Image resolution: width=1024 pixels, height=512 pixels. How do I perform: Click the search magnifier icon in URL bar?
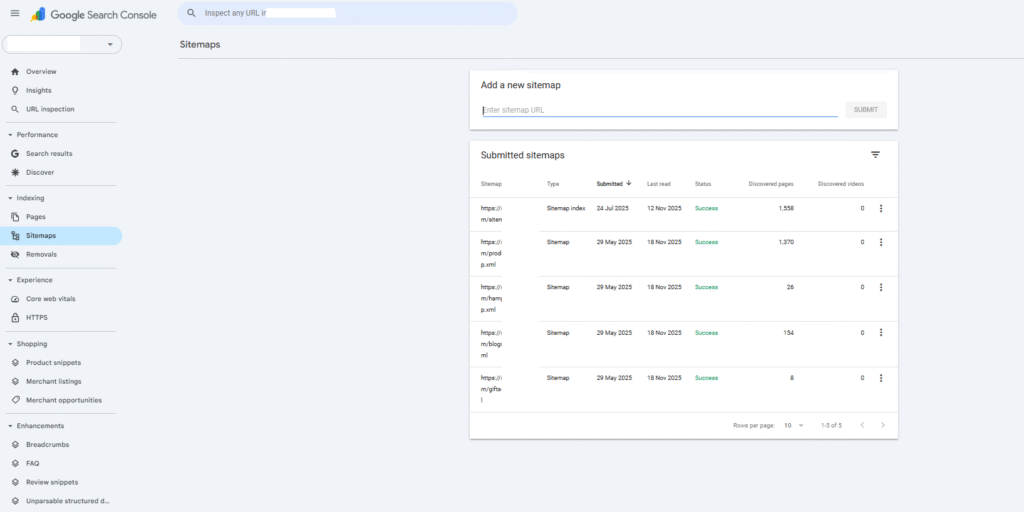[x=191, y=12]
